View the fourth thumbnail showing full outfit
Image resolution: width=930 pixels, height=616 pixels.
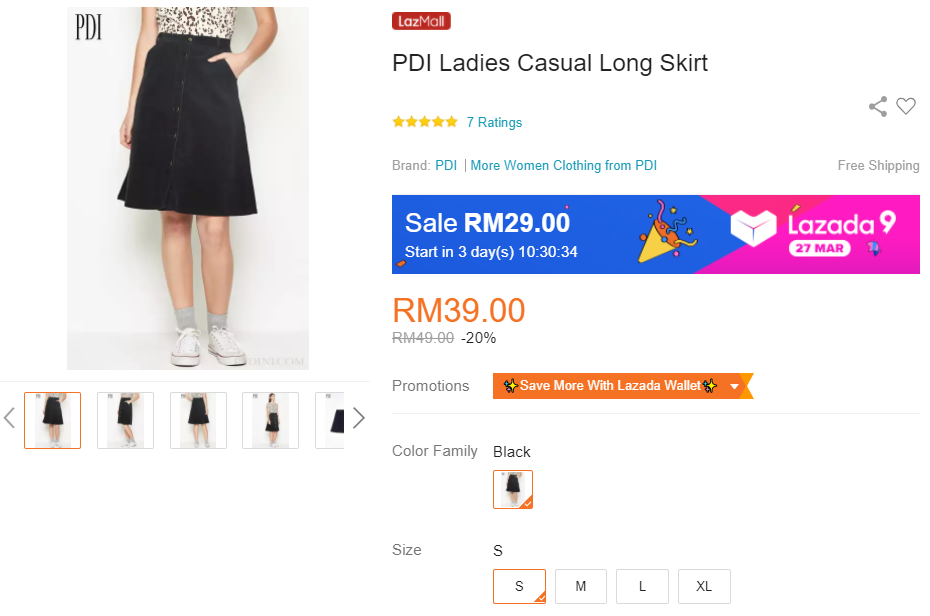pyautogui.click(x=270, y=420)
